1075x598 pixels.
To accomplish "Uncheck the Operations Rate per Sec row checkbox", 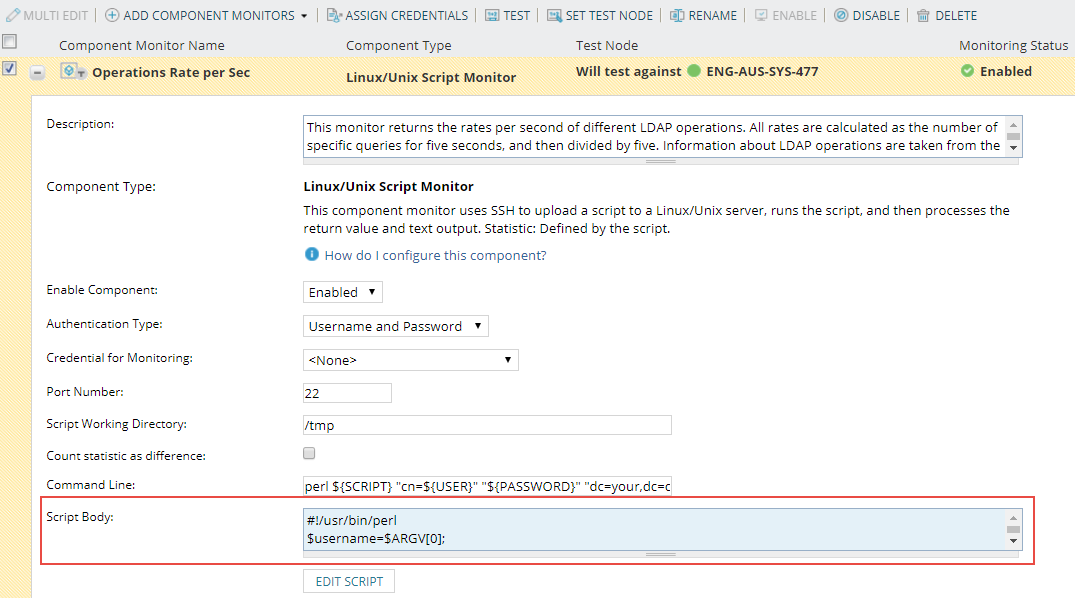I will click(9, 69).
